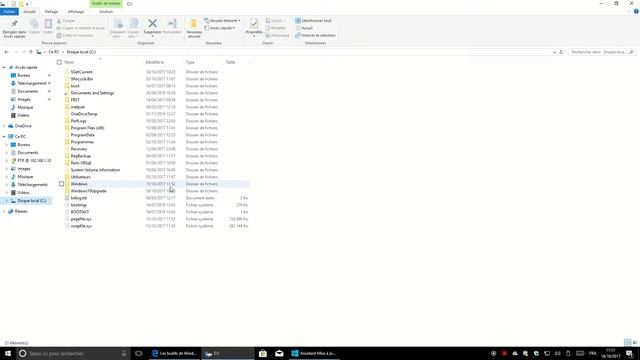Switch to the Affichage ribbon tab
Image resolution: width=640 pixels, height=360 pixels.
pos(76,12)
